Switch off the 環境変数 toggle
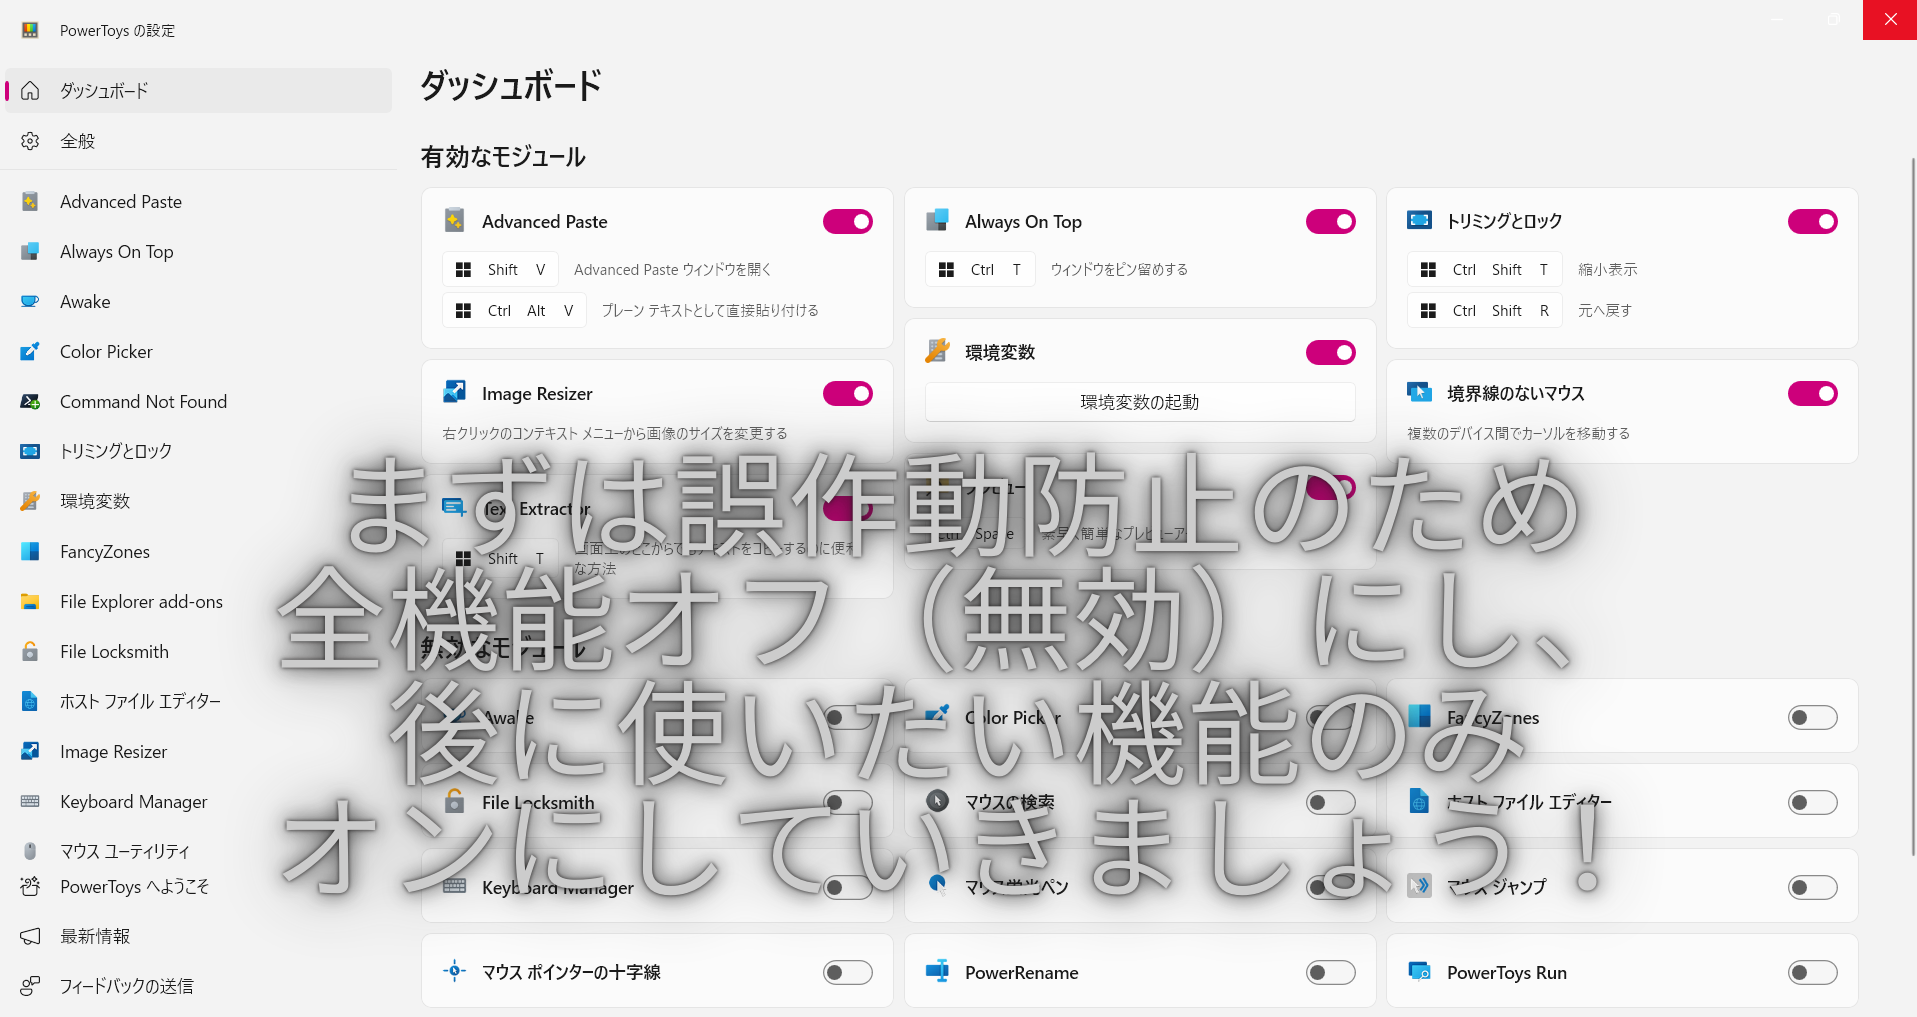This screenshot has height=1017, width=1917. tap(1331, 353)
